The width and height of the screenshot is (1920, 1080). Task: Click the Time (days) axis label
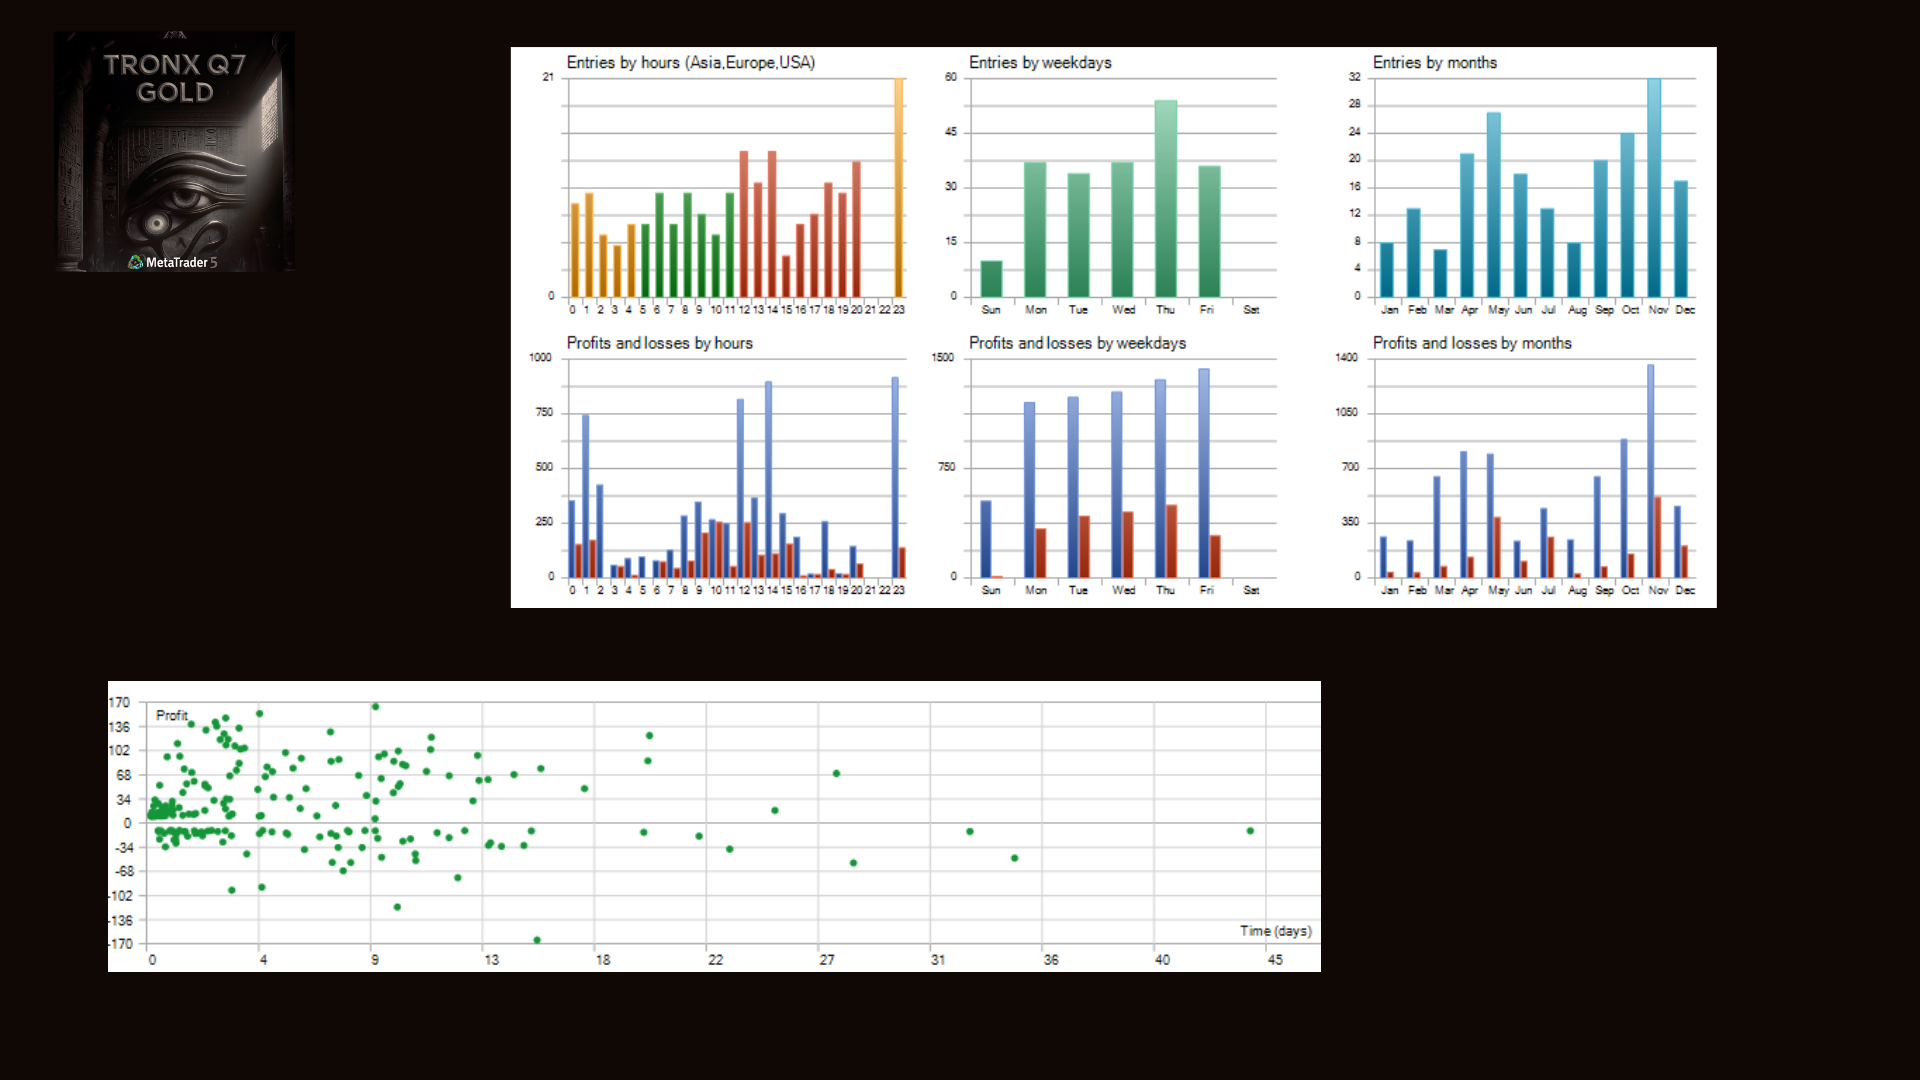(1275, 930)
